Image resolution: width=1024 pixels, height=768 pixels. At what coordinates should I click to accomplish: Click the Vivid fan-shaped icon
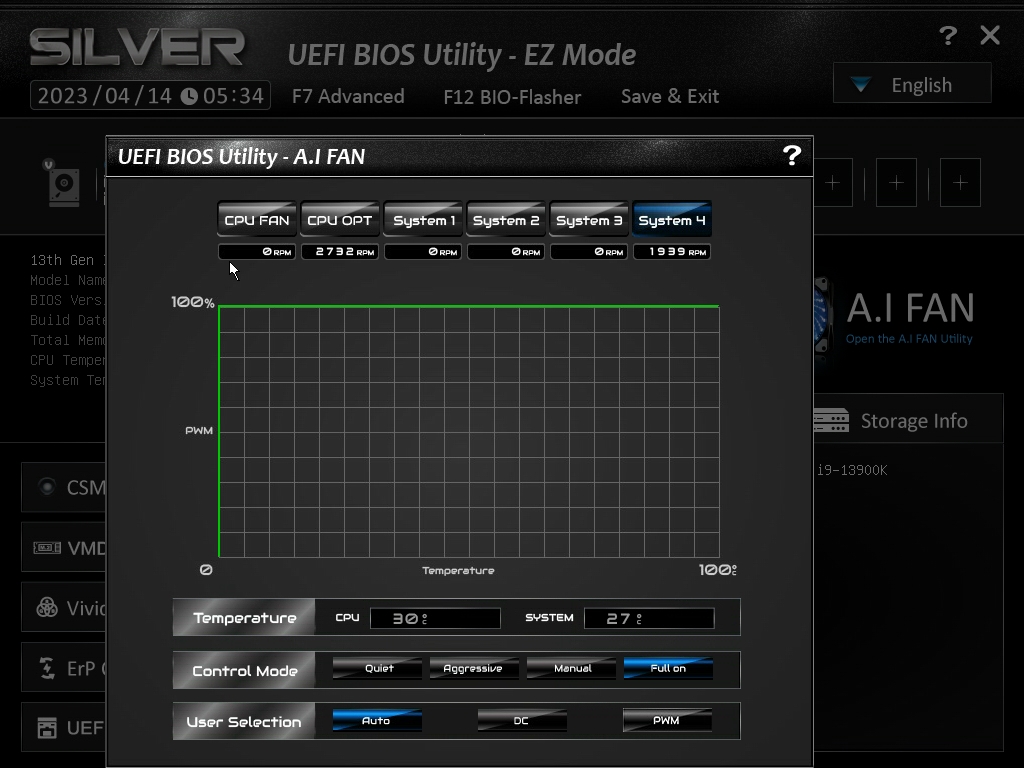tap(47, 608)
